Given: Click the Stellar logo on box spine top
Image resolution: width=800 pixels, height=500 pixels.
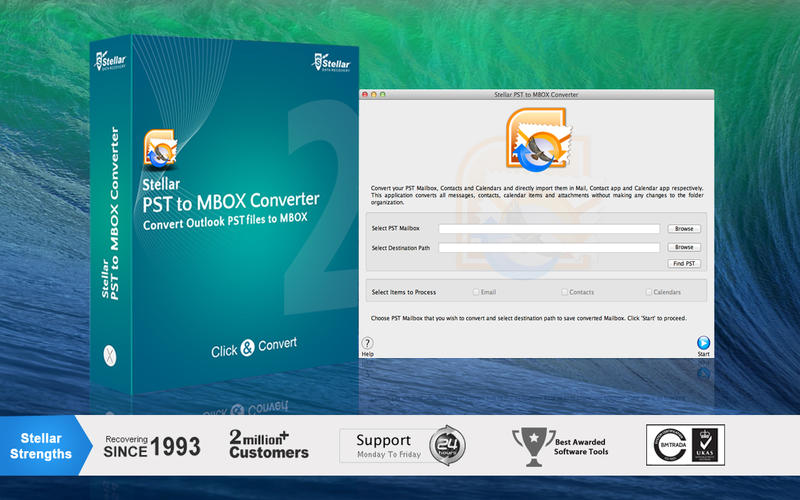Looking at the screenshot, I should click(x=110, y=61).
